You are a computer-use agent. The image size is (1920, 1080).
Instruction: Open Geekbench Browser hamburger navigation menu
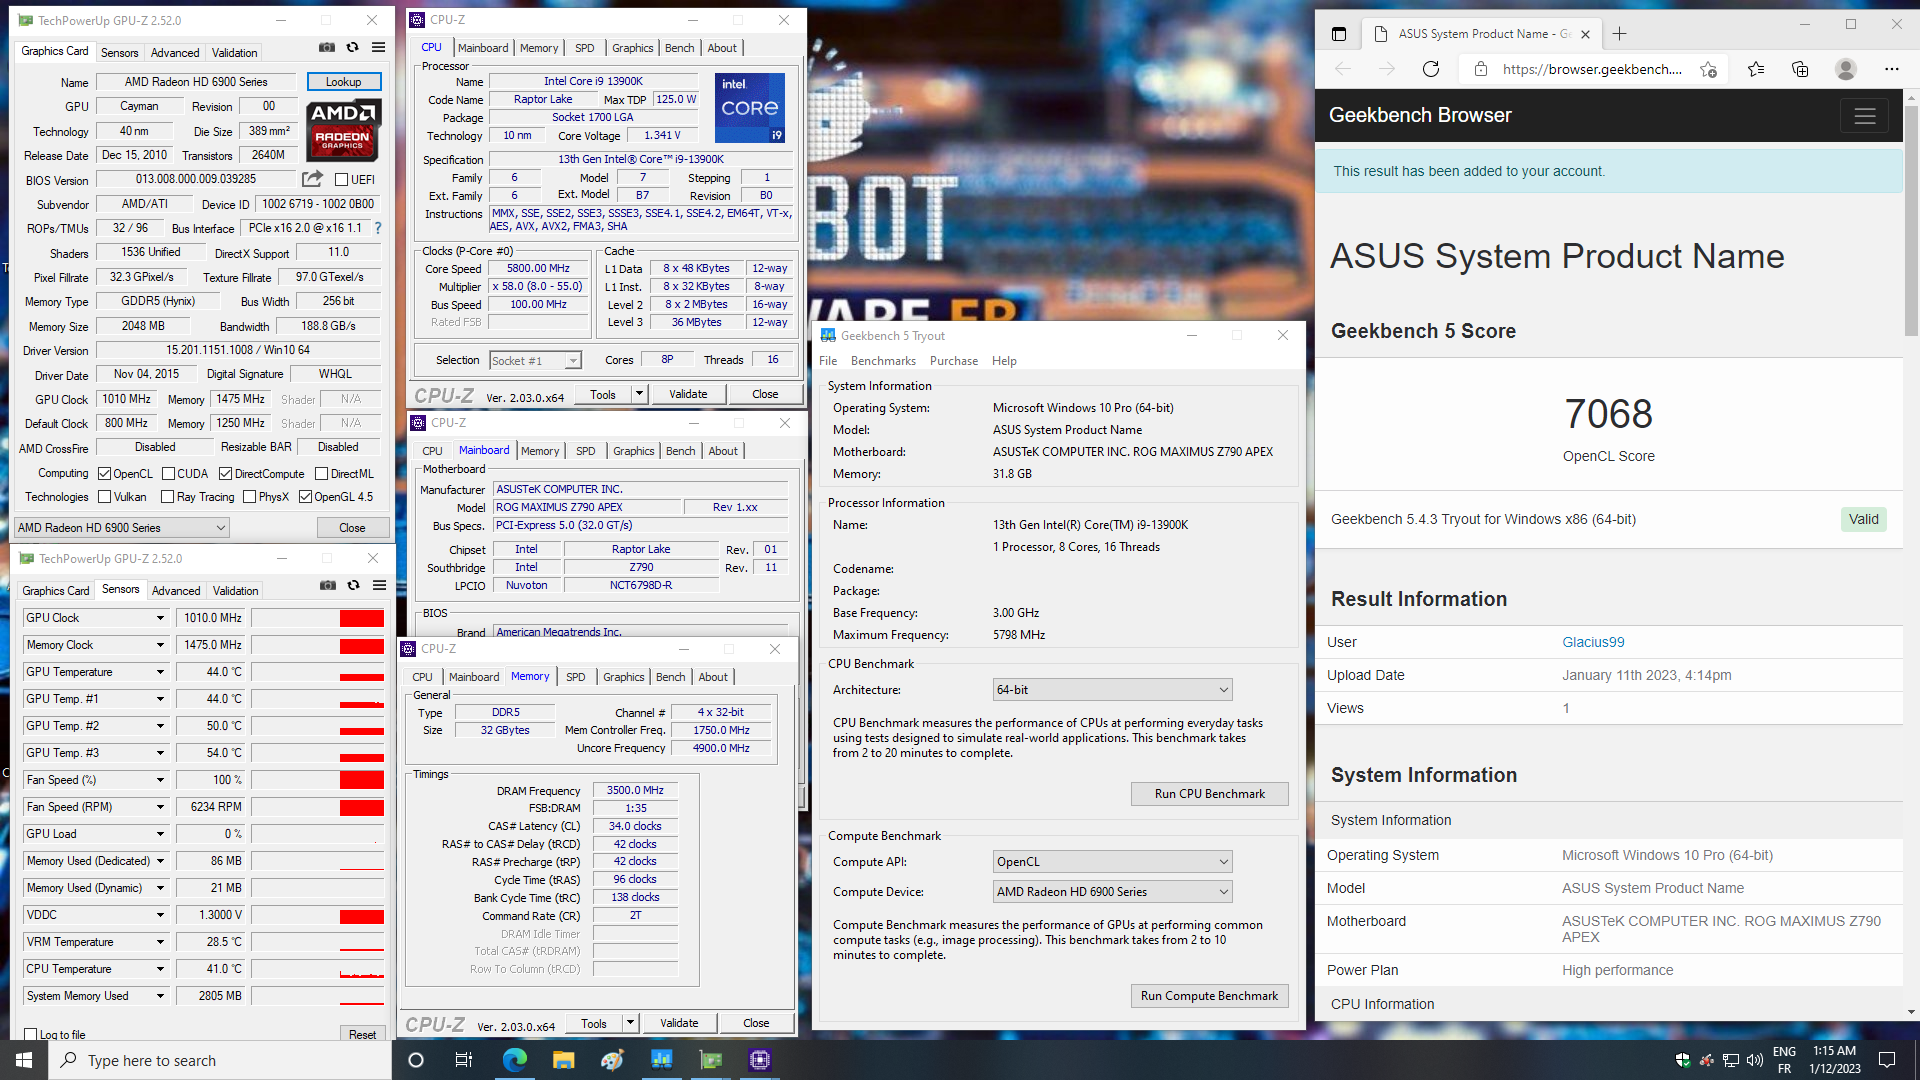click(x=1864, y=116)
